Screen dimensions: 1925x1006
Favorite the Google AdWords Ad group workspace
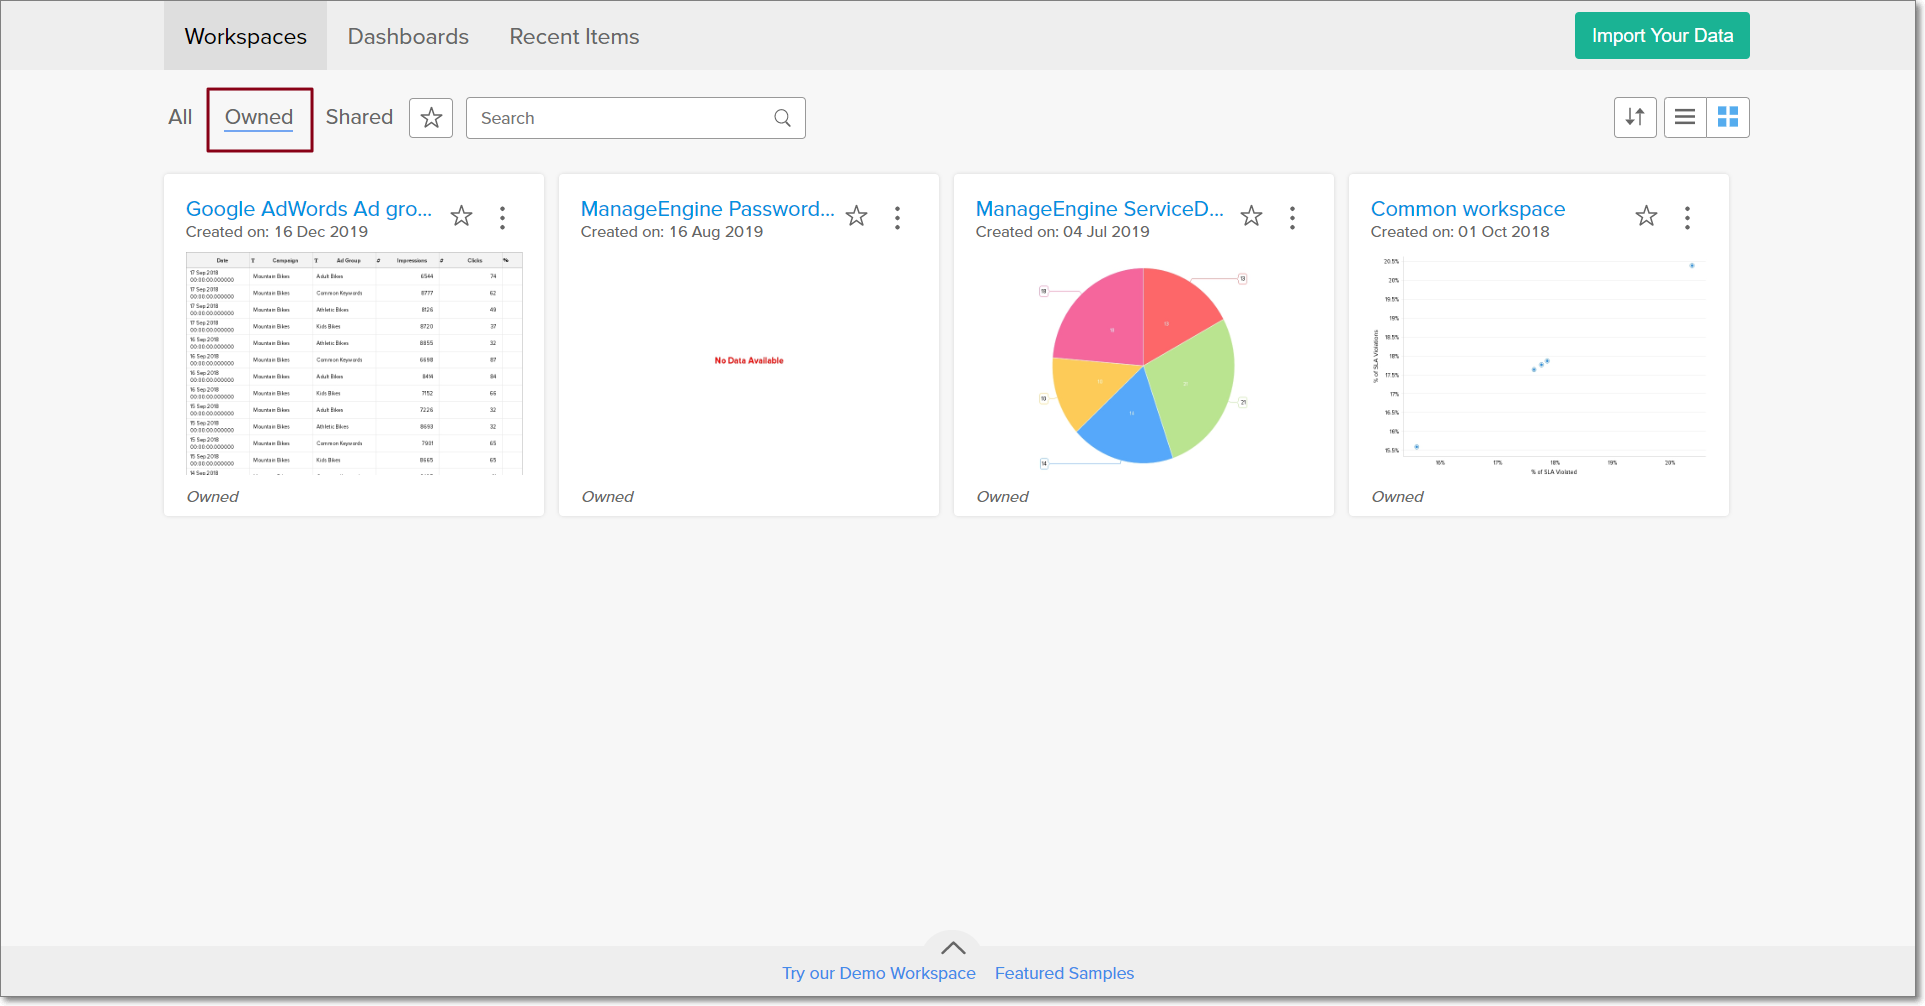(x=461, y=216)
